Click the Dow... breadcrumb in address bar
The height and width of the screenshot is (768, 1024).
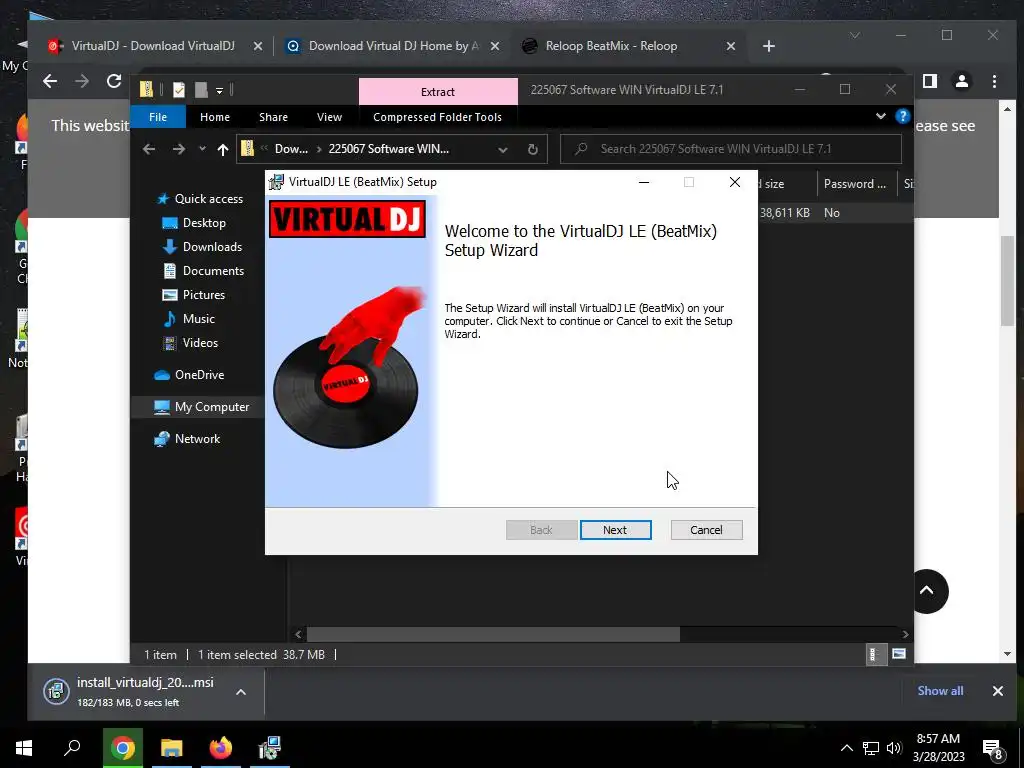point(291,149)
